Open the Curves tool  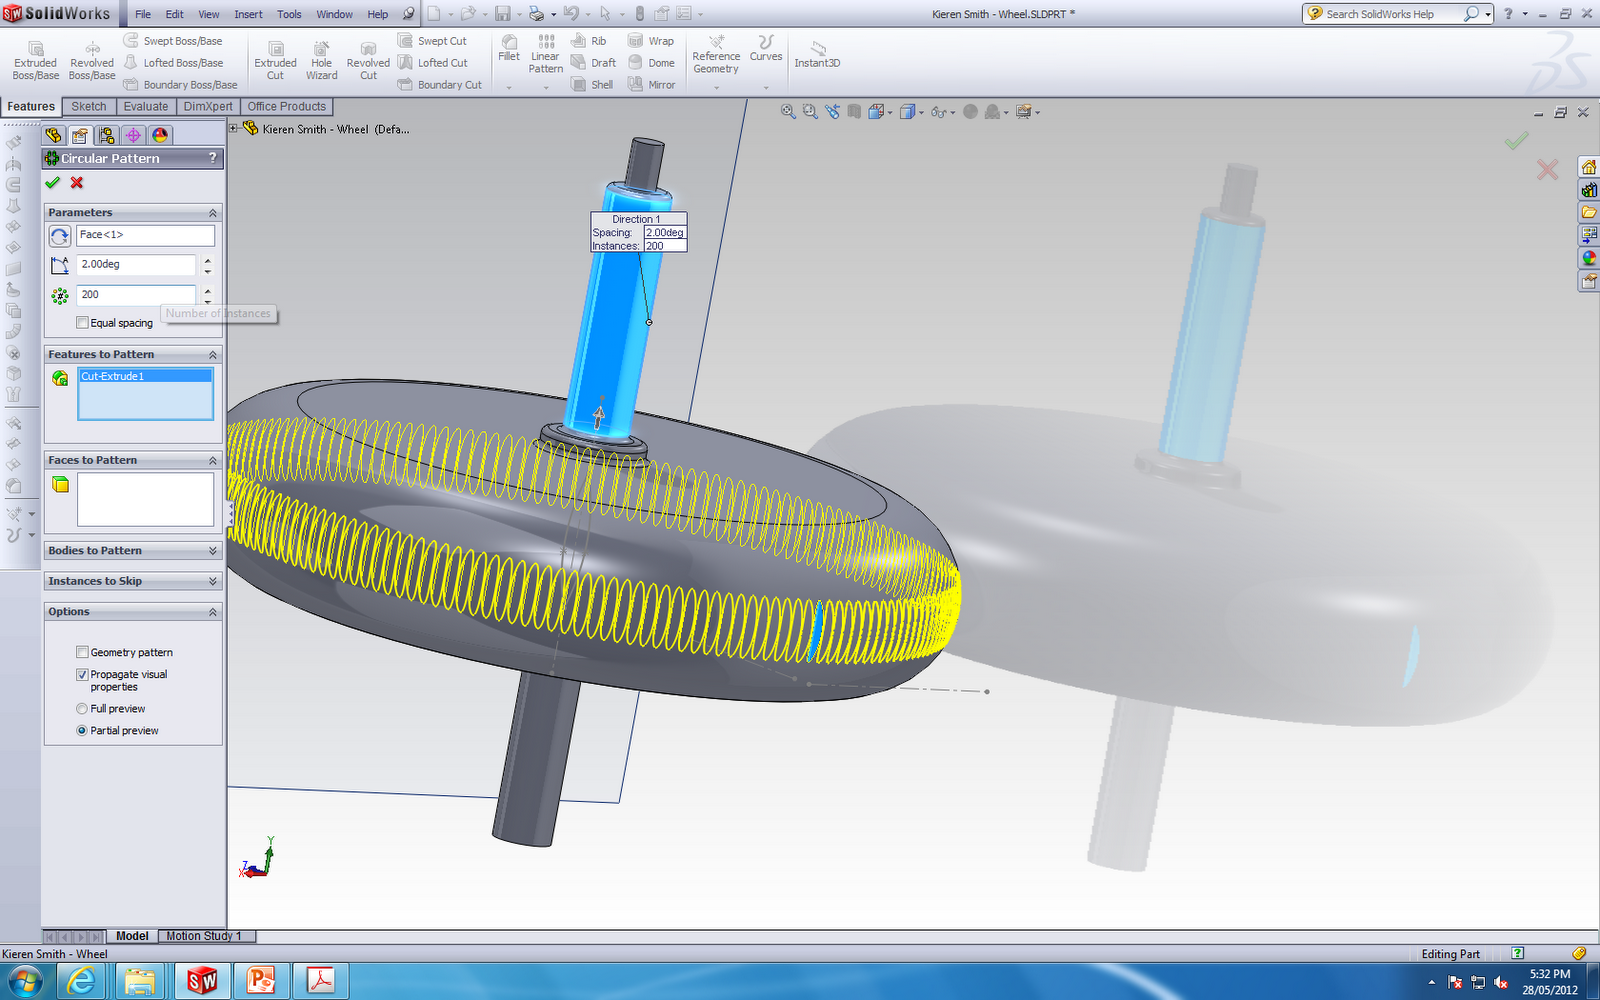tap(766, 48)
